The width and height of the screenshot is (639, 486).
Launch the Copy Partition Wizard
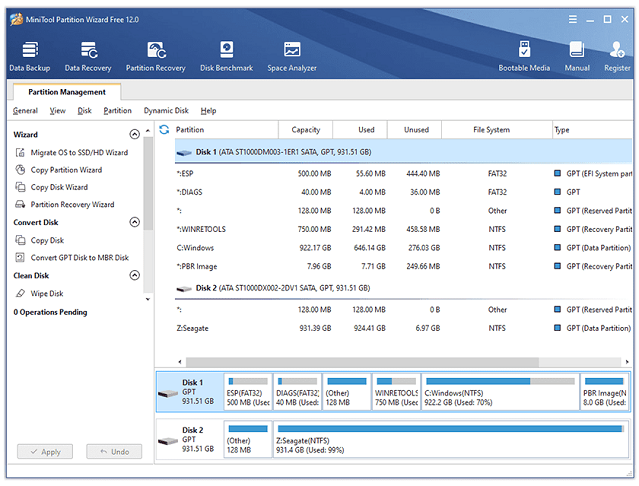[59, 170]
